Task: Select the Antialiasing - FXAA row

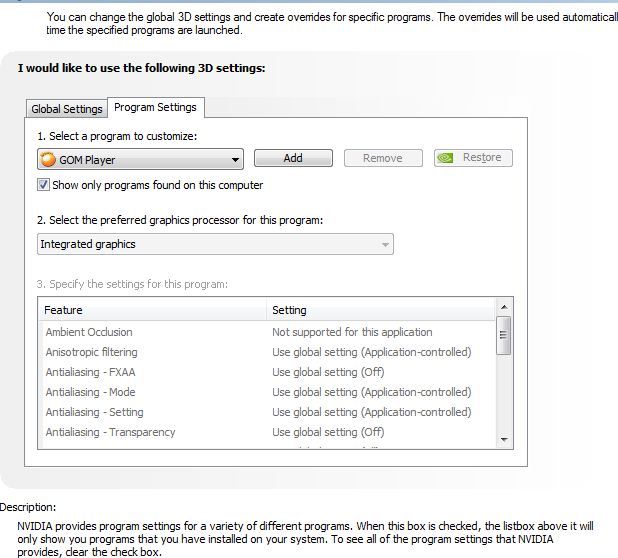Action: (267, 372)
